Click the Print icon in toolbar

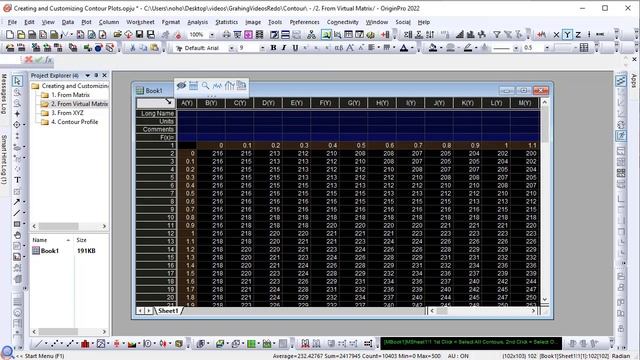click(227, 35)
